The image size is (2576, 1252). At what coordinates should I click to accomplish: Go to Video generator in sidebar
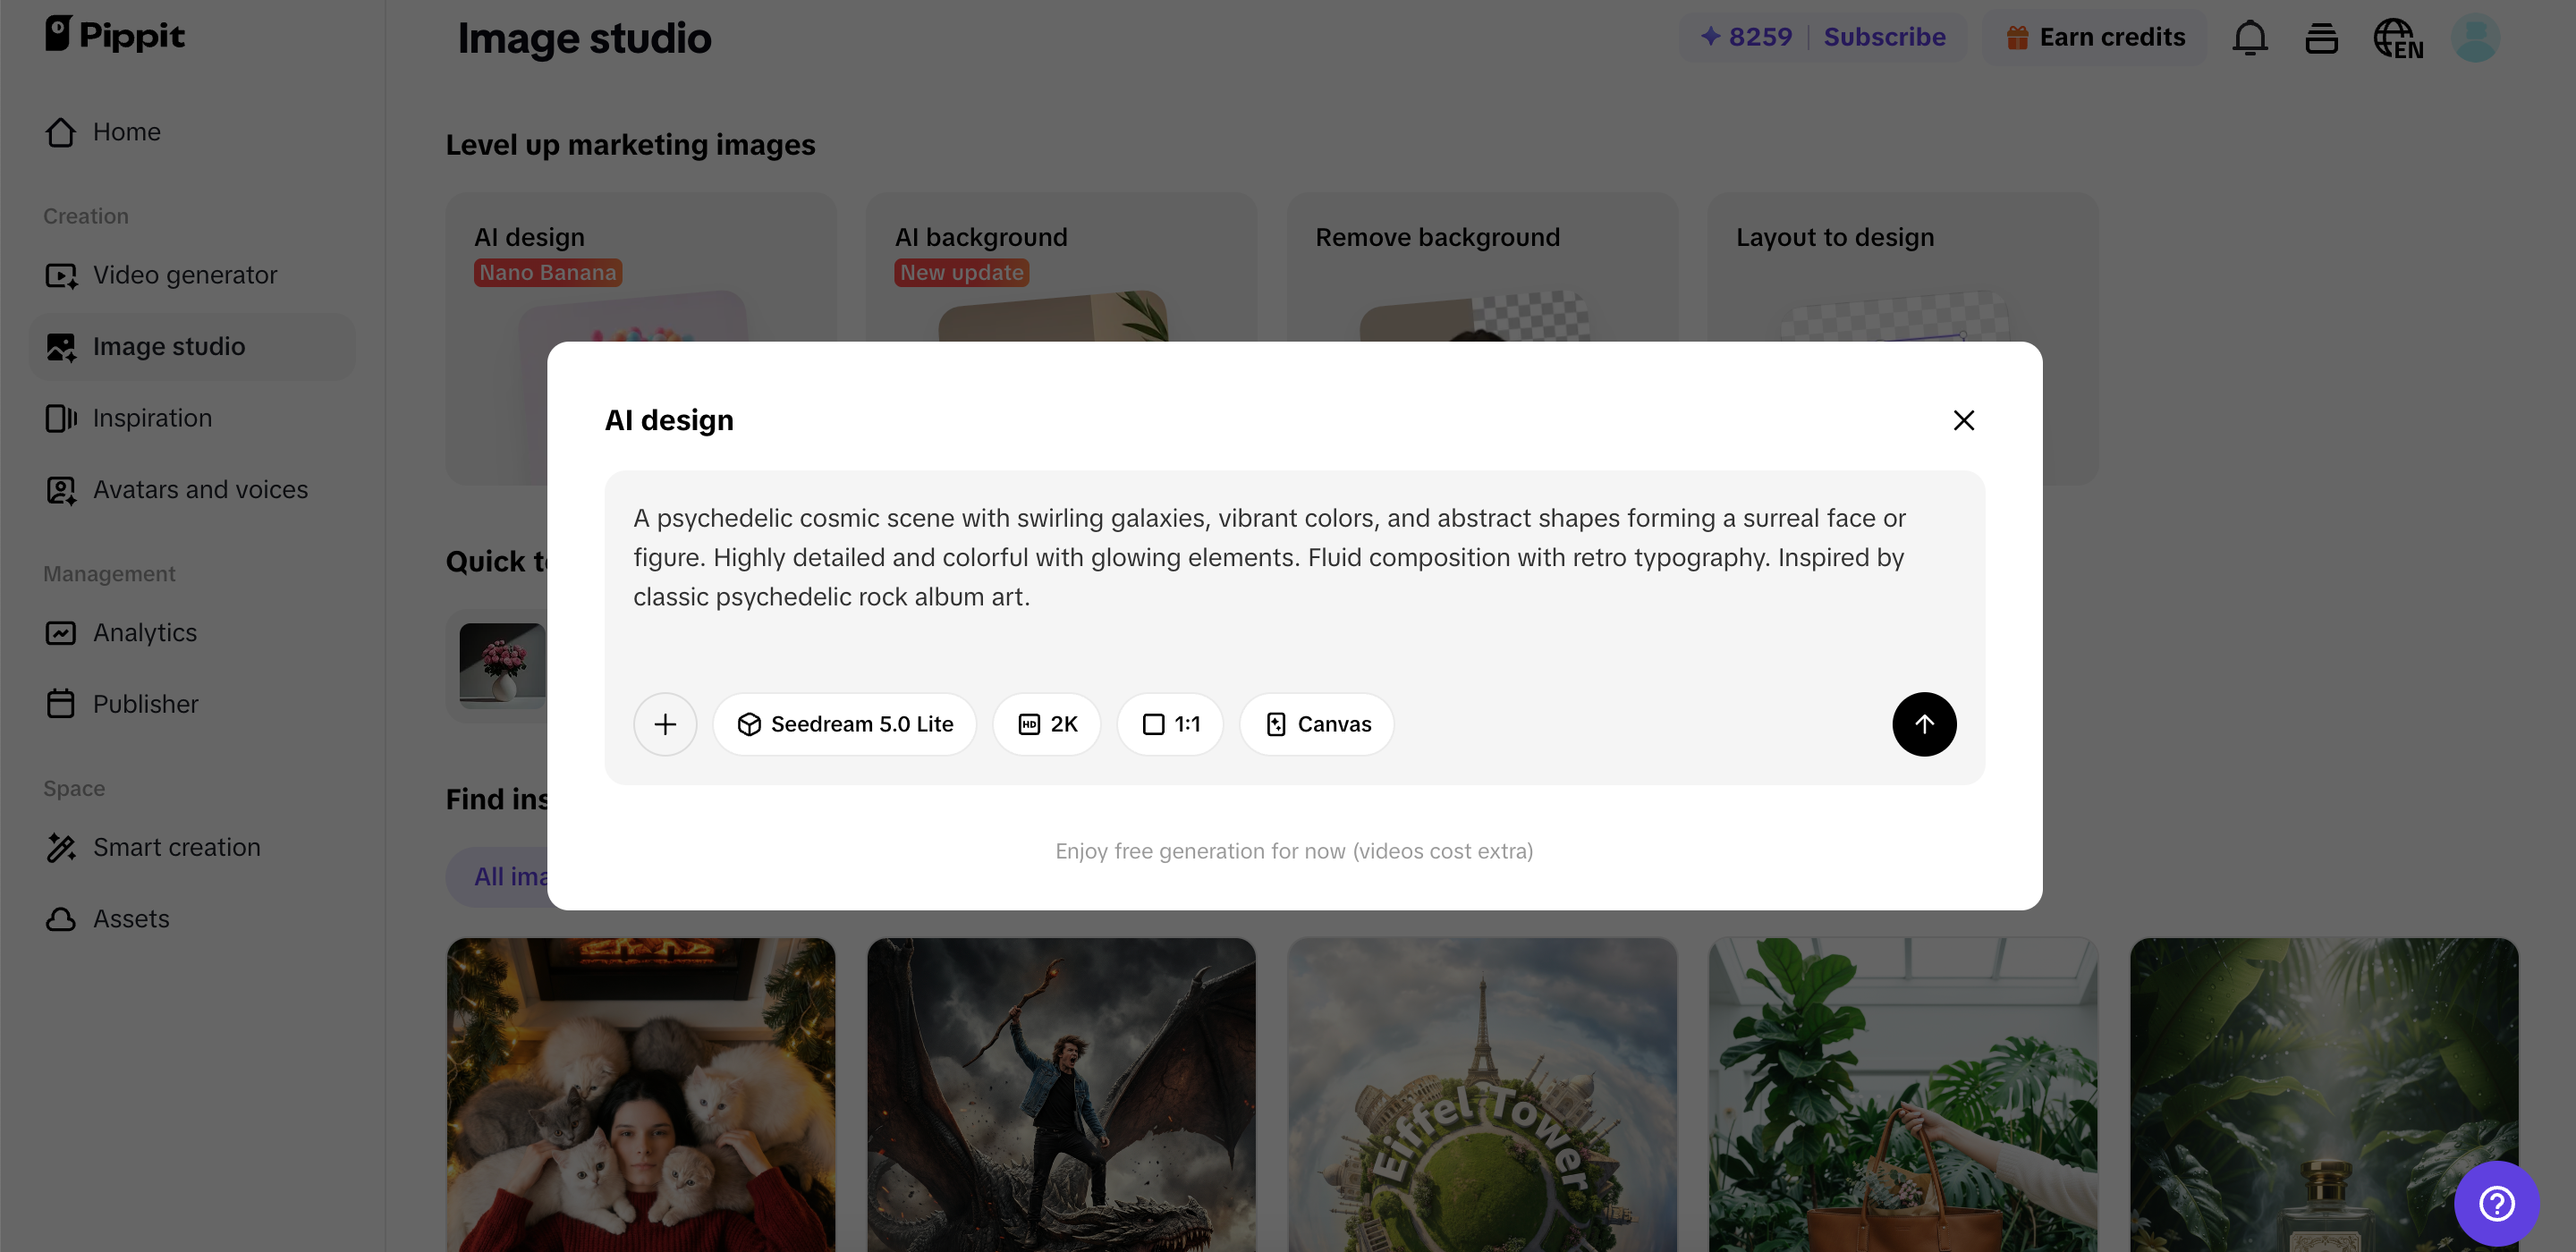tap(185, 275)
